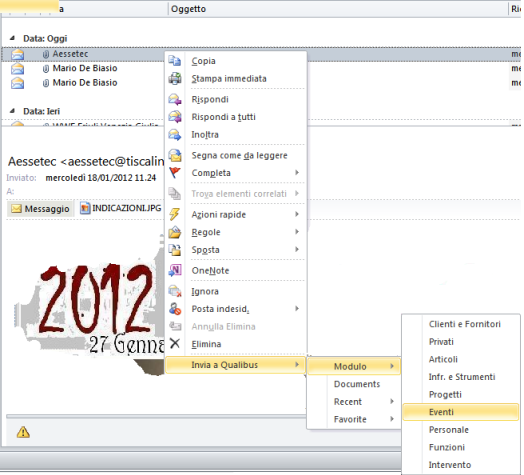
Task: Open the Regole submenu arrow
Action: (x=297, y=232)
